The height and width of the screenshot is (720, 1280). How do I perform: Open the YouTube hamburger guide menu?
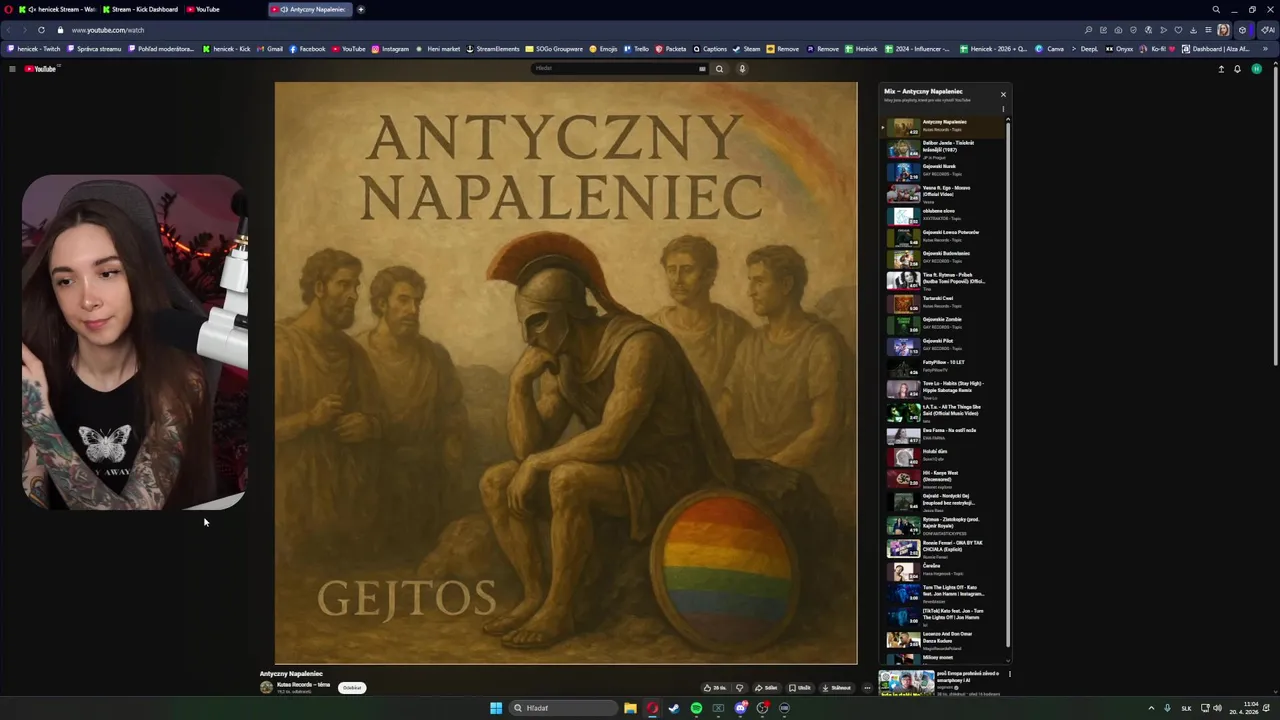click(12, 69)
